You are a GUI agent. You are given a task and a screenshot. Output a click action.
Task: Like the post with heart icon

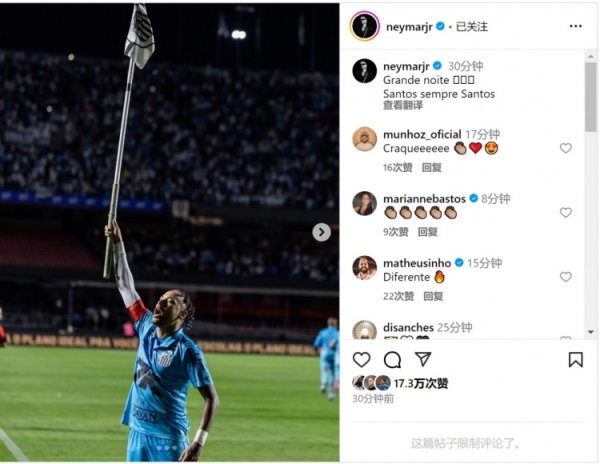click(x=361, y=360)
